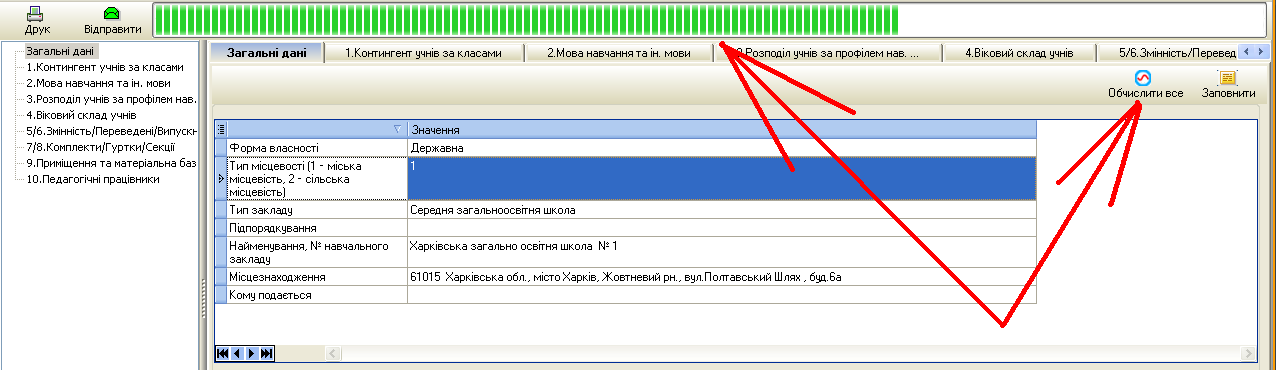The image size is (1276, 370).
Task: Click the Кому подається row label
Action: (x=318, y=295)
